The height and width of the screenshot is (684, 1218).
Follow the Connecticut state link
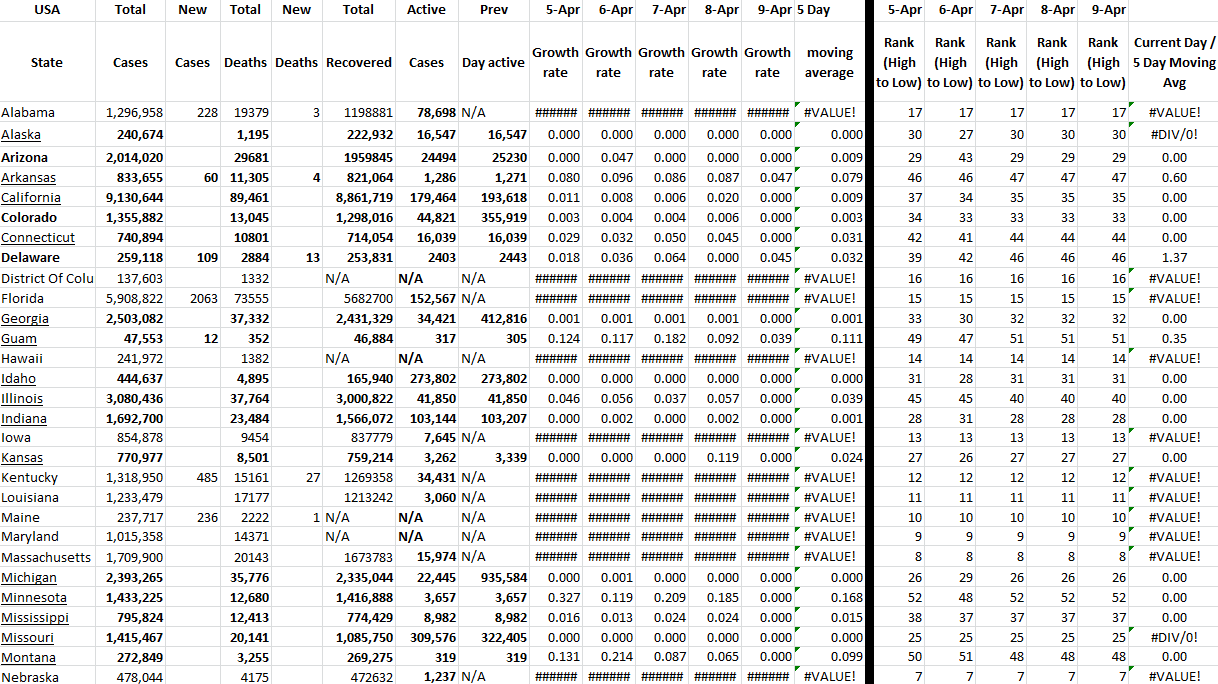[x=38, y=237]
